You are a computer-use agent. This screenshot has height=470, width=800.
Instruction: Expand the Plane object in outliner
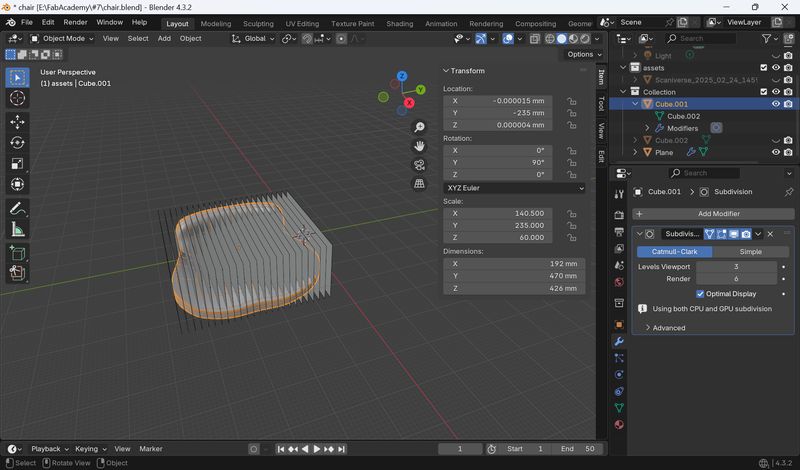coord(635,153)
